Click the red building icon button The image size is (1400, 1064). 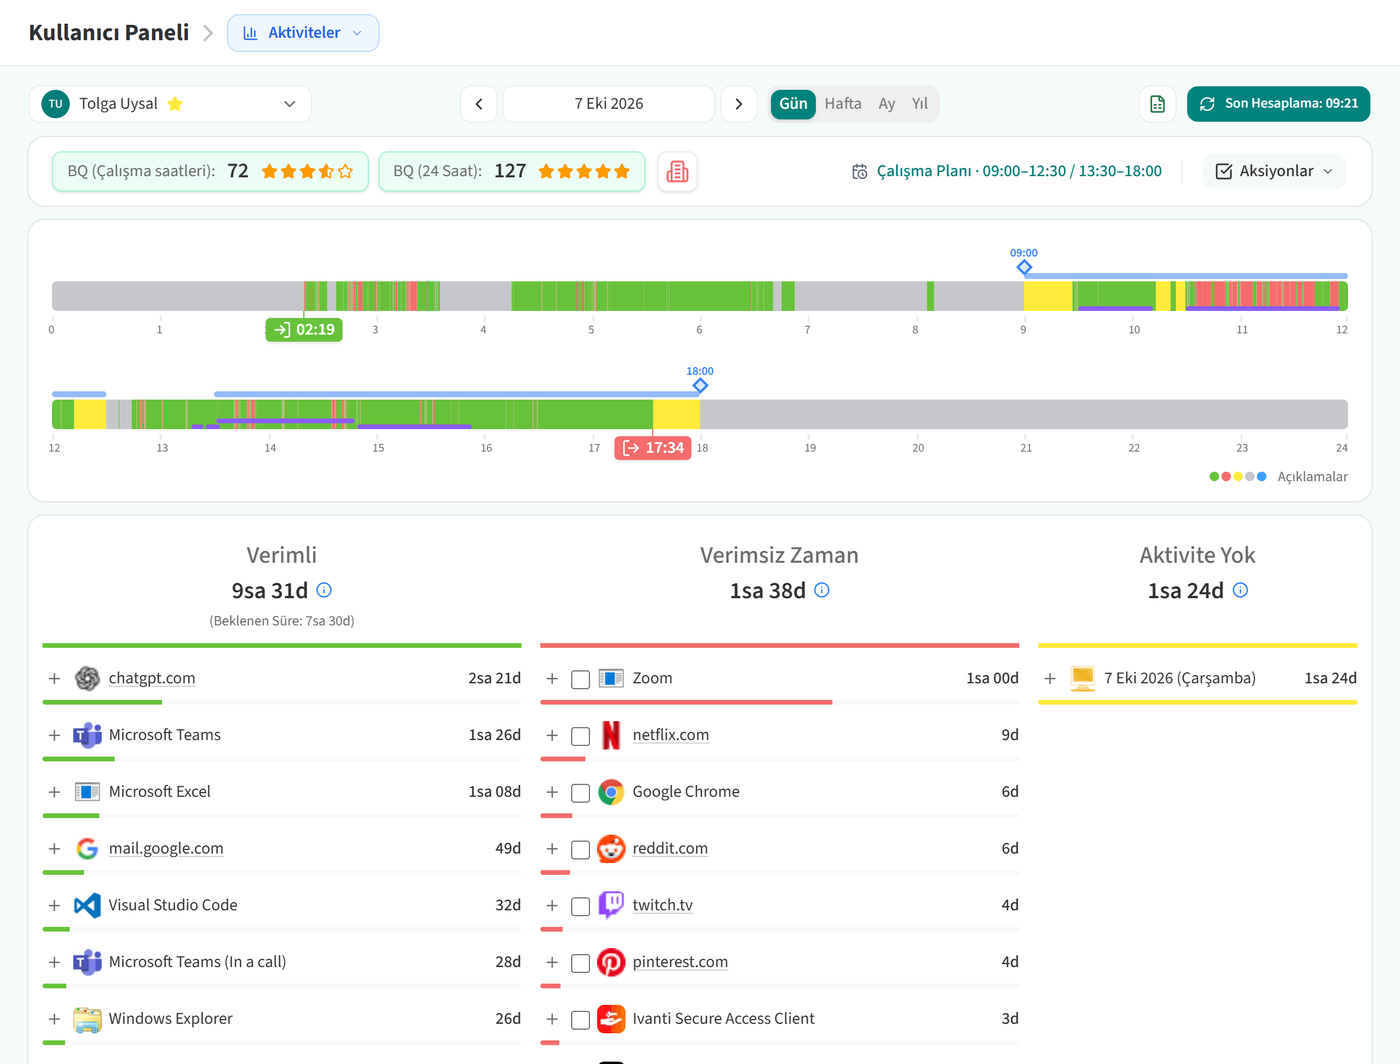pos(677,171)
